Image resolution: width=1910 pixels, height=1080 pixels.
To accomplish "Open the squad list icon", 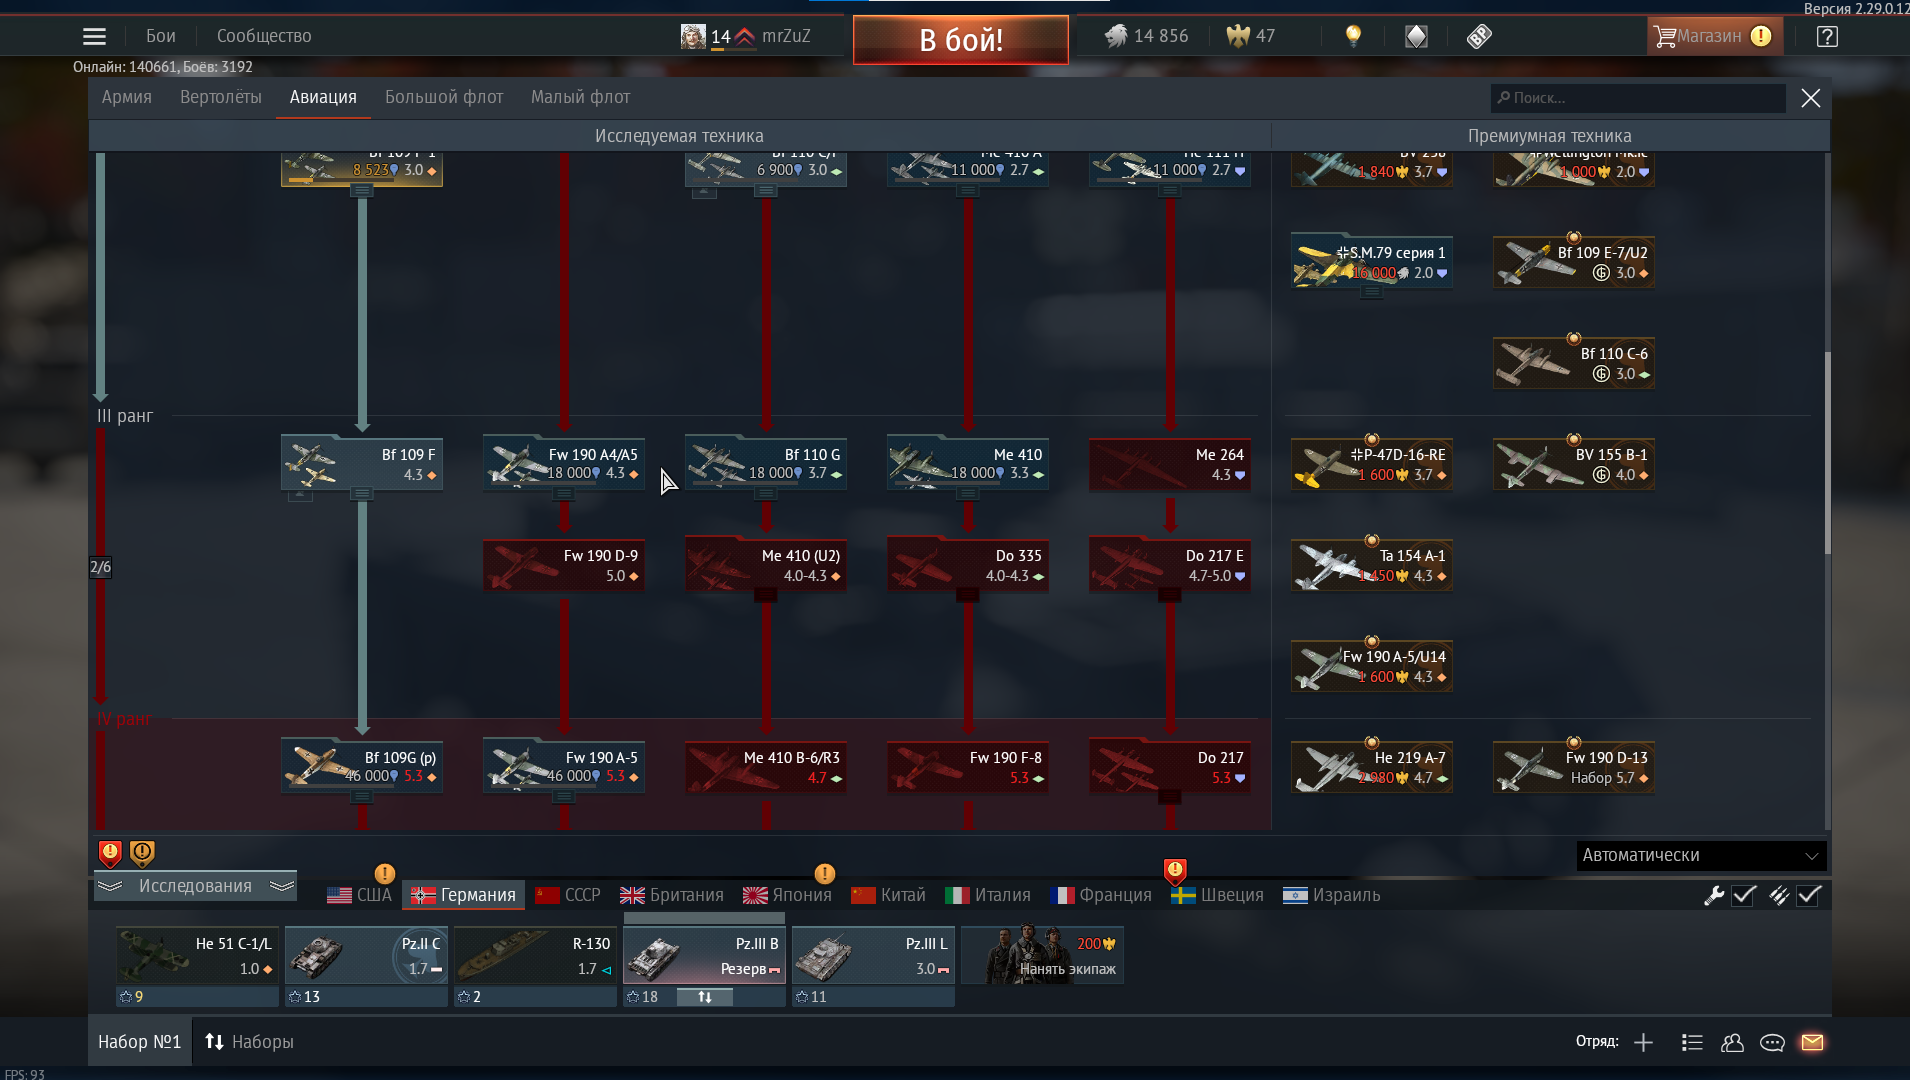I will 1692,1043.
